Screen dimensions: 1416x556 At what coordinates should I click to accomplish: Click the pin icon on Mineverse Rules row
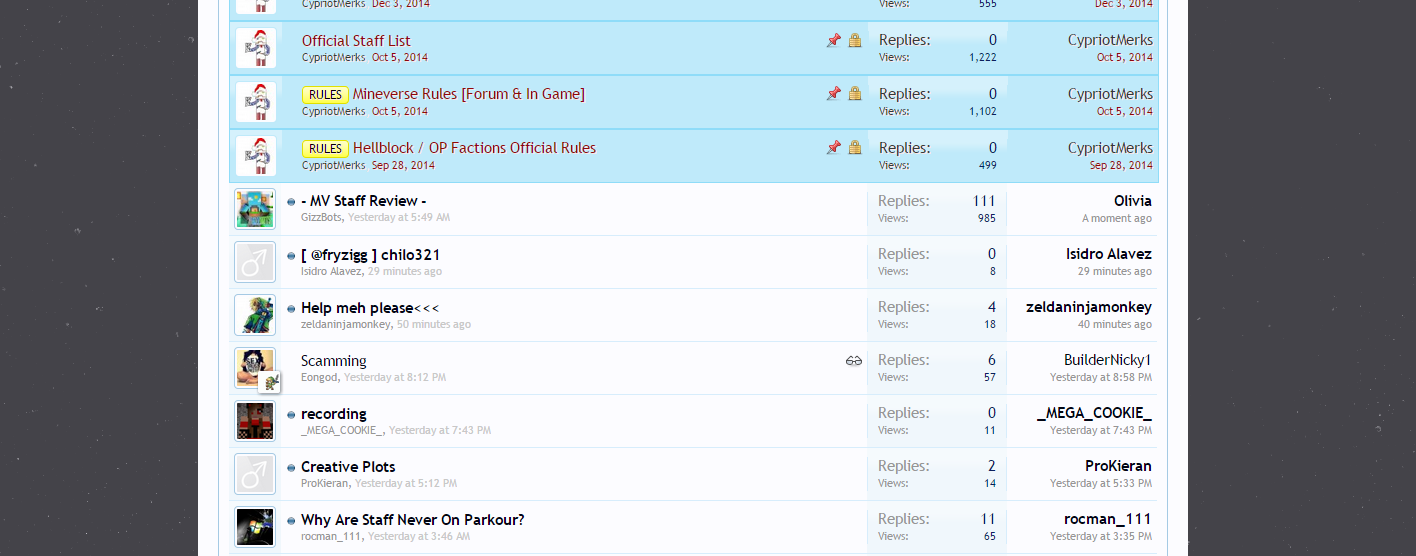coord(833,94)
